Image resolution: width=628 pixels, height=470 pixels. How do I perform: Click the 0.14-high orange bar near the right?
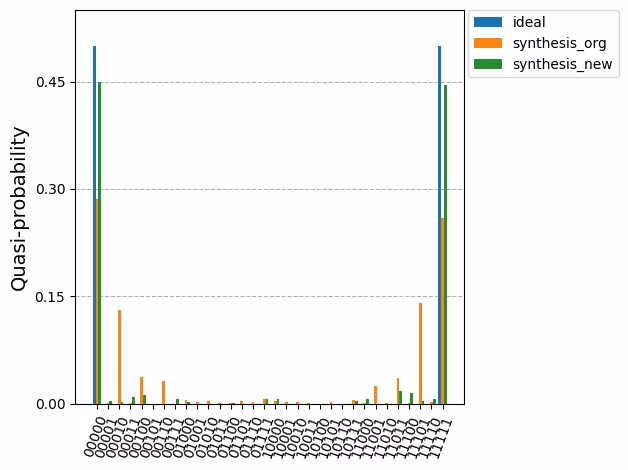coord(420,354)
